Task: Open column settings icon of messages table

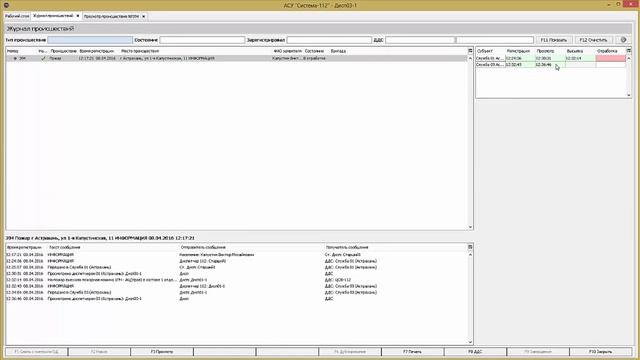Action: (x=470, y=247)
